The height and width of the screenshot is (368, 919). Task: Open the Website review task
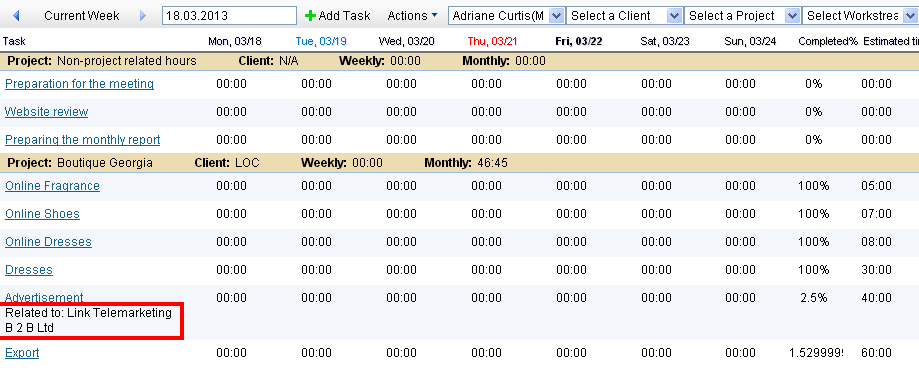46,112
